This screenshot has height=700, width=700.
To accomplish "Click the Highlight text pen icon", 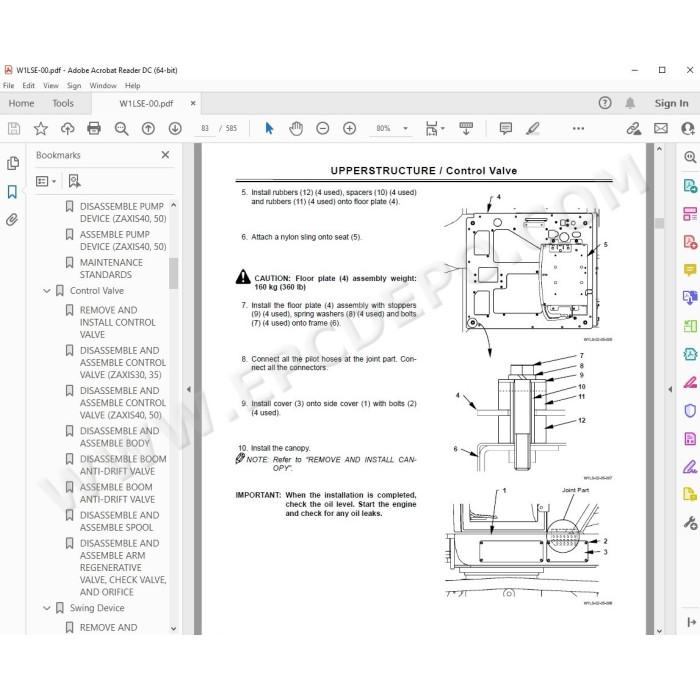I will pos(533,129).
